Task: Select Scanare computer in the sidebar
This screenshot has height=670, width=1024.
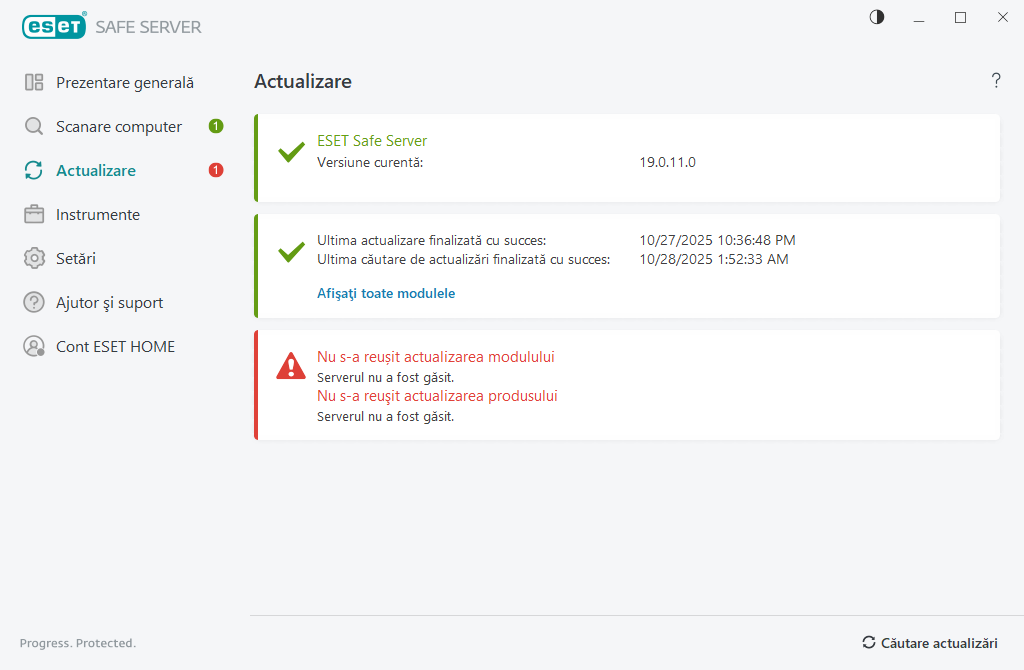Action: (x=119, y=127)
